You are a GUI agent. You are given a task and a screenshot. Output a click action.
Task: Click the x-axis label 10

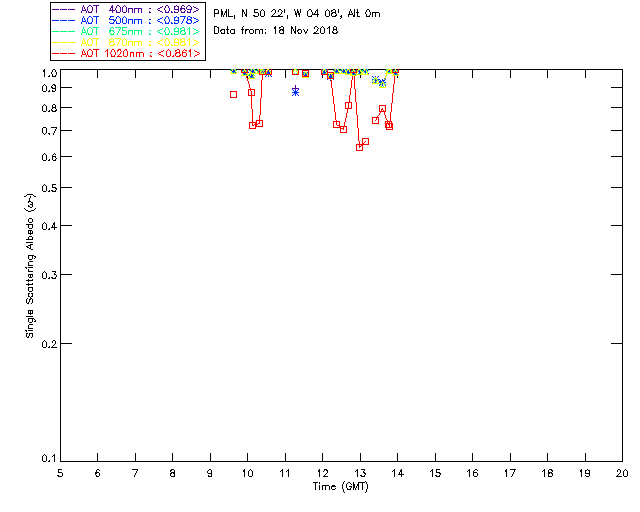pos(248,473)
